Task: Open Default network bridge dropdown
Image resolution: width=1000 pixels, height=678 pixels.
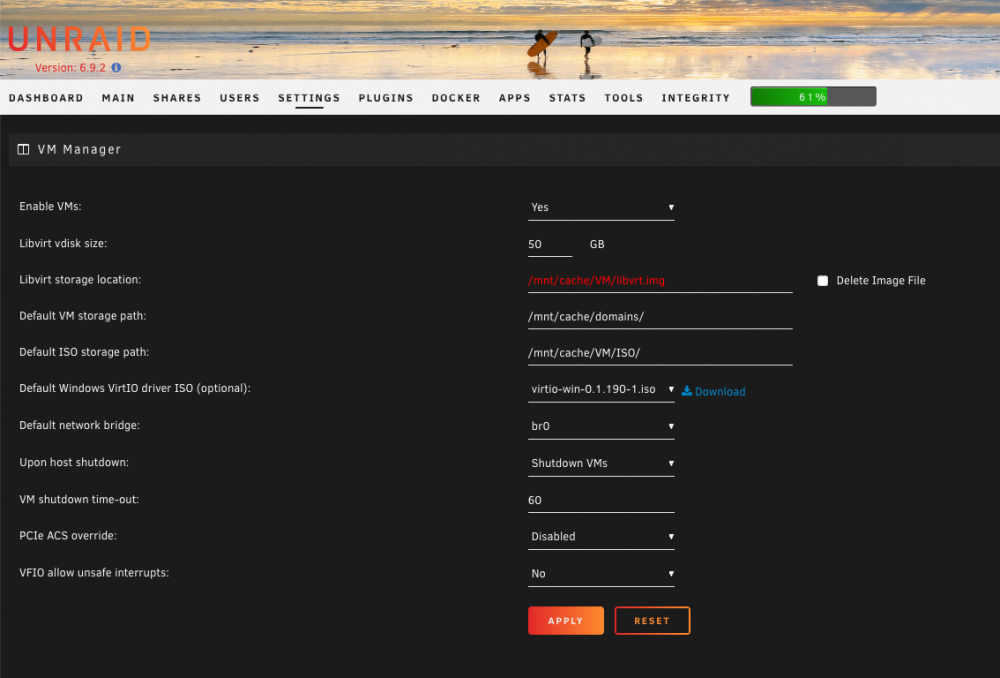Action: point(601,426)
